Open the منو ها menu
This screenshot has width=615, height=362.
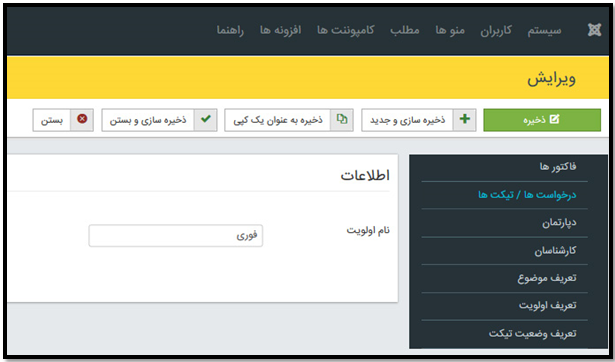pyautogui.click(x=450, y=30)
